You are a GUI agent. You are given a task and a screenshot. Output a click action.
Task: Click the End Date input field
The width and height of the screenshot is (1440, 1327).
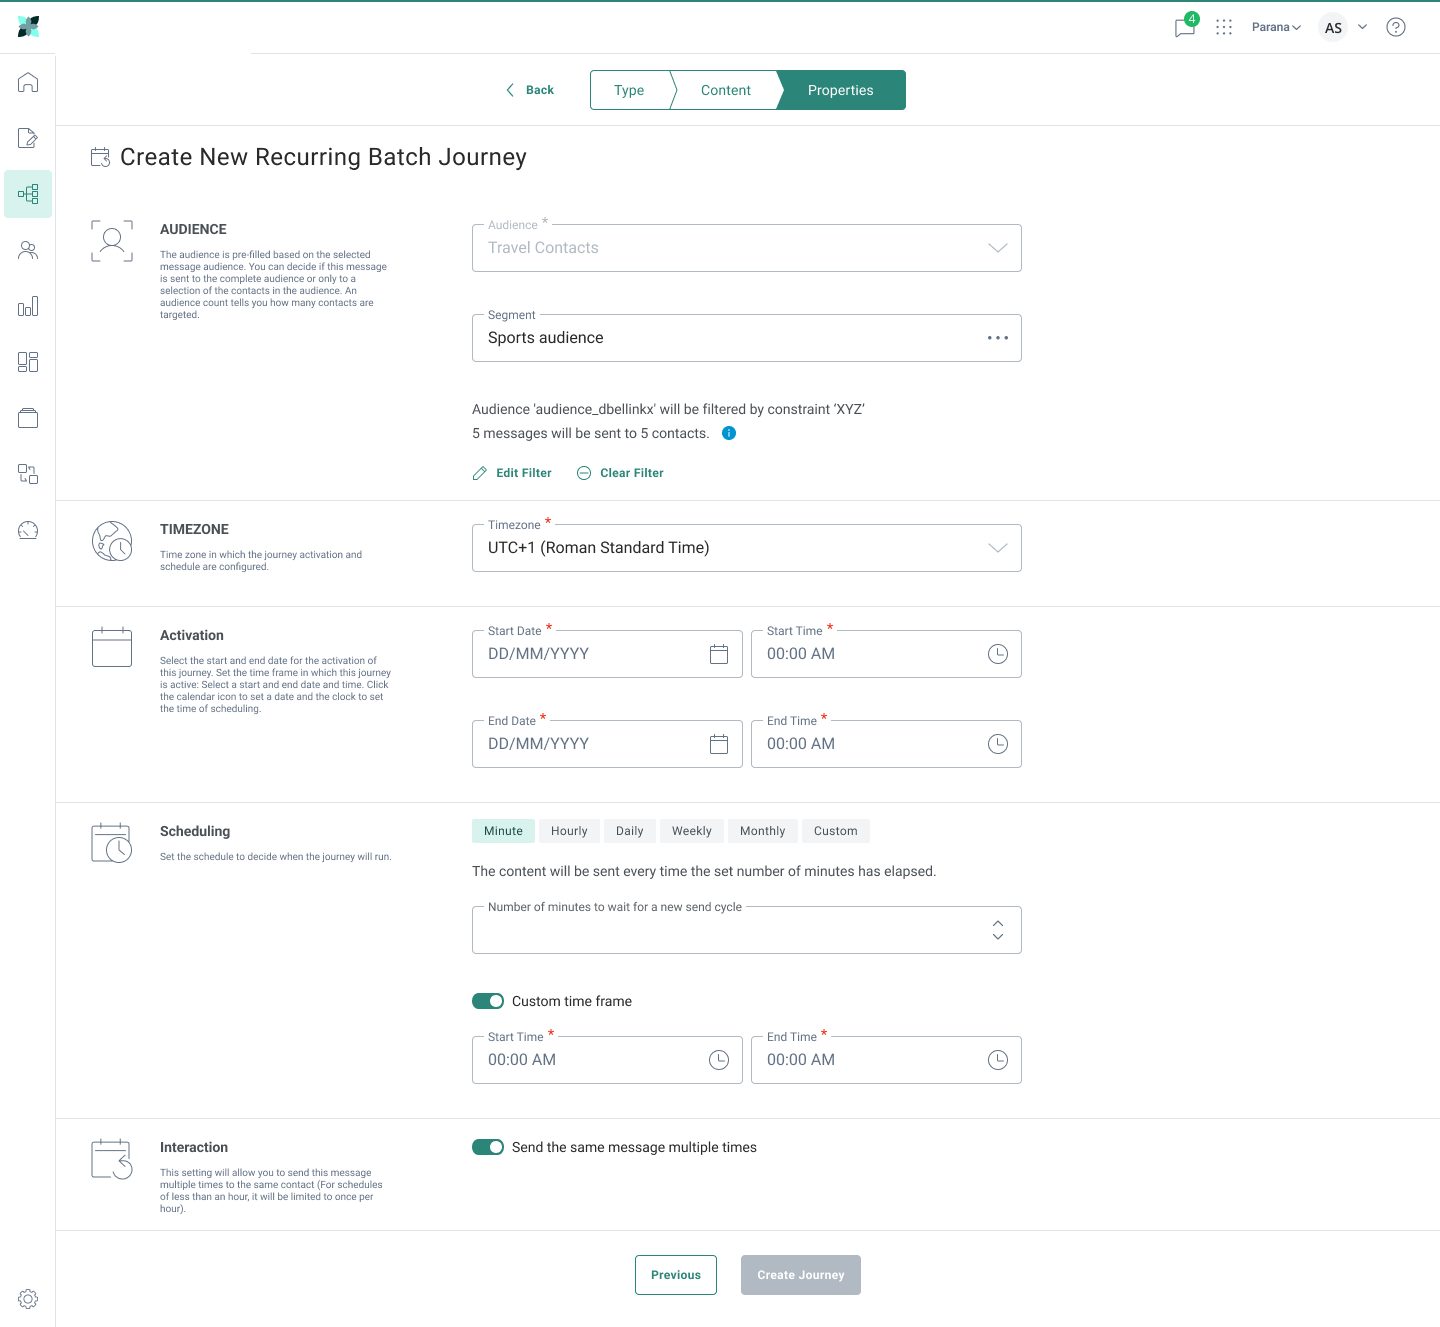coord(607,744)
